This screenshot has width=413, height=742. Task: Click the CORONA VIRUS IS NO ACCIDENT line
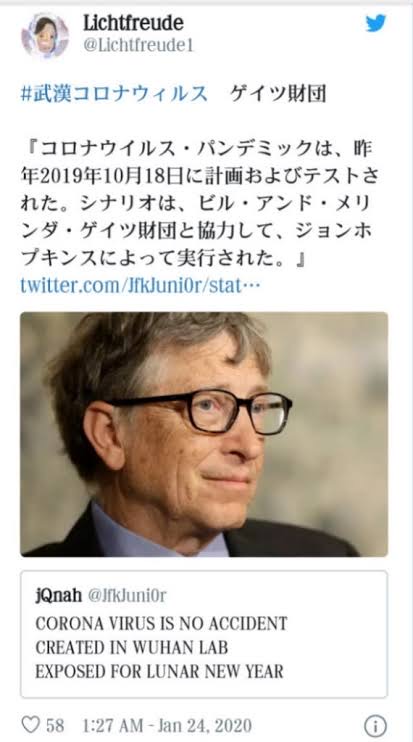[x=161, y=623]
